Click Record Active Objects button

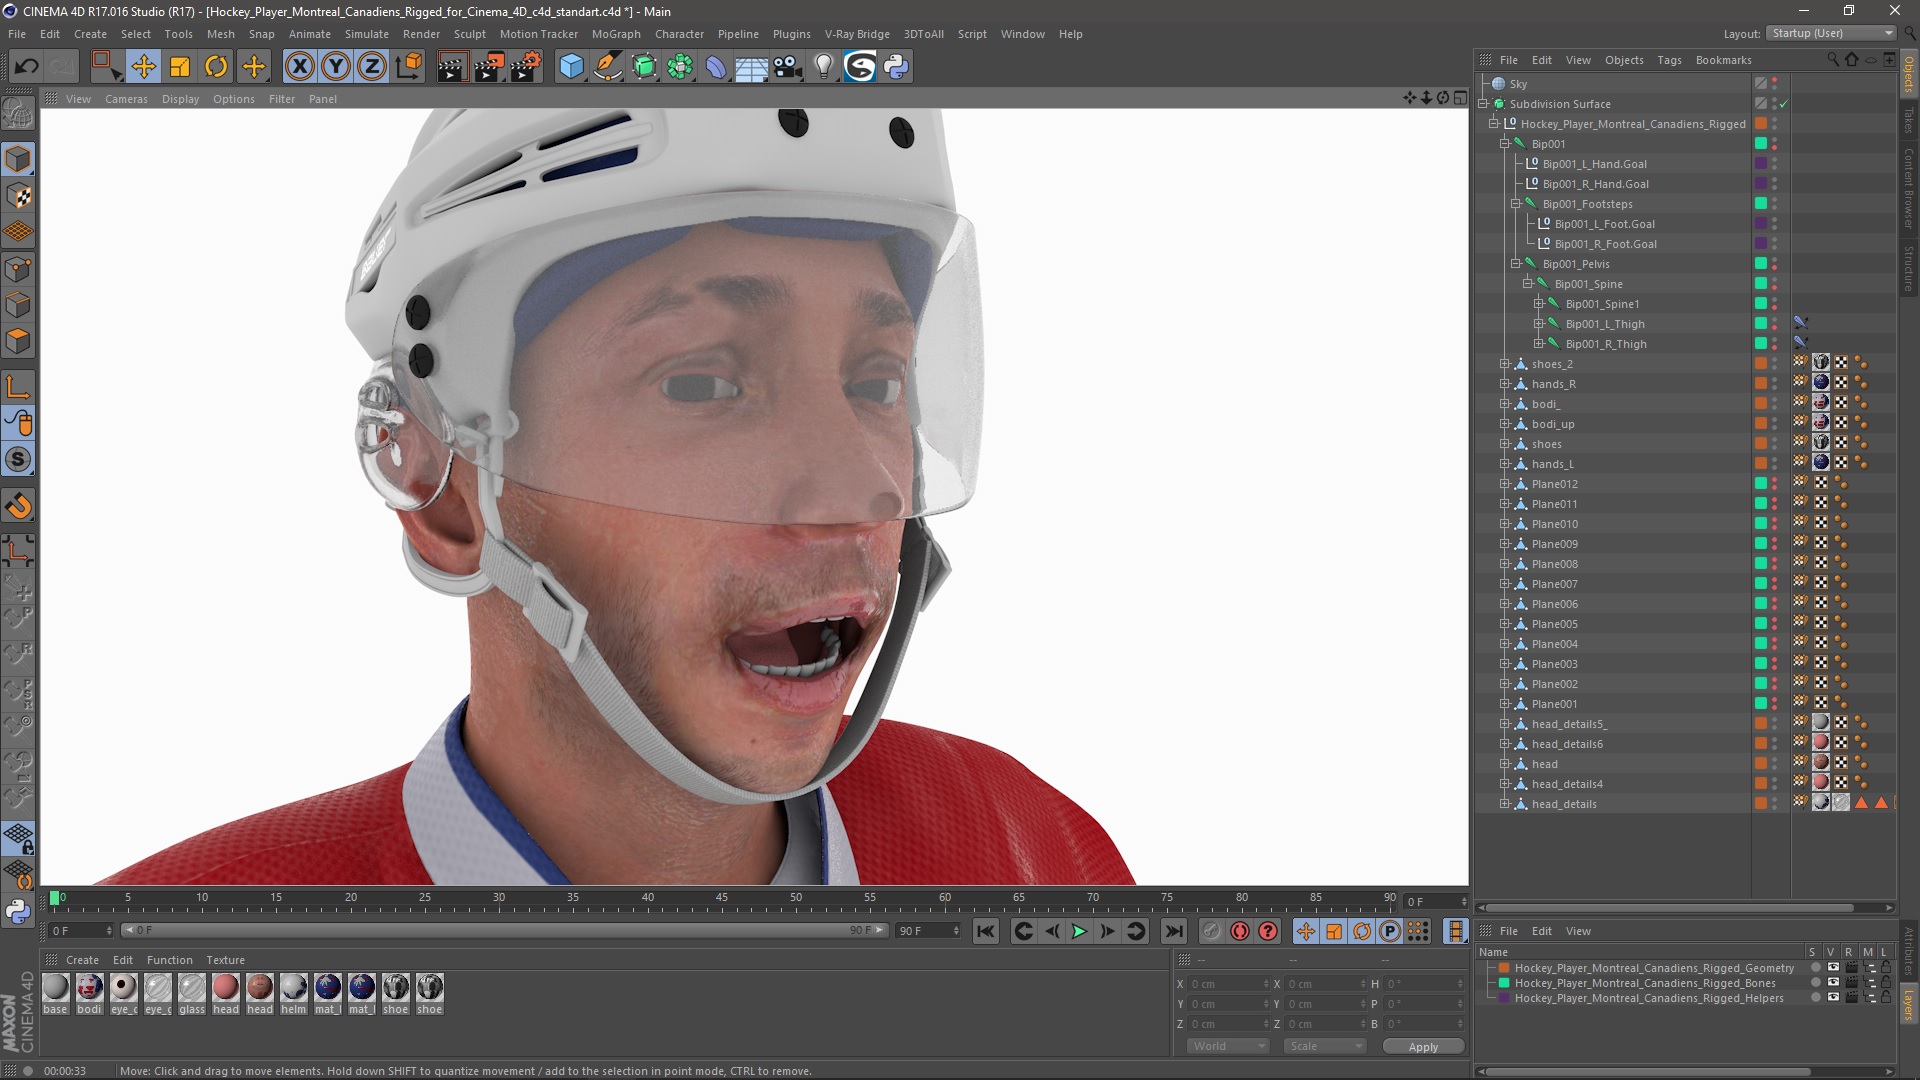point(1211,932)
